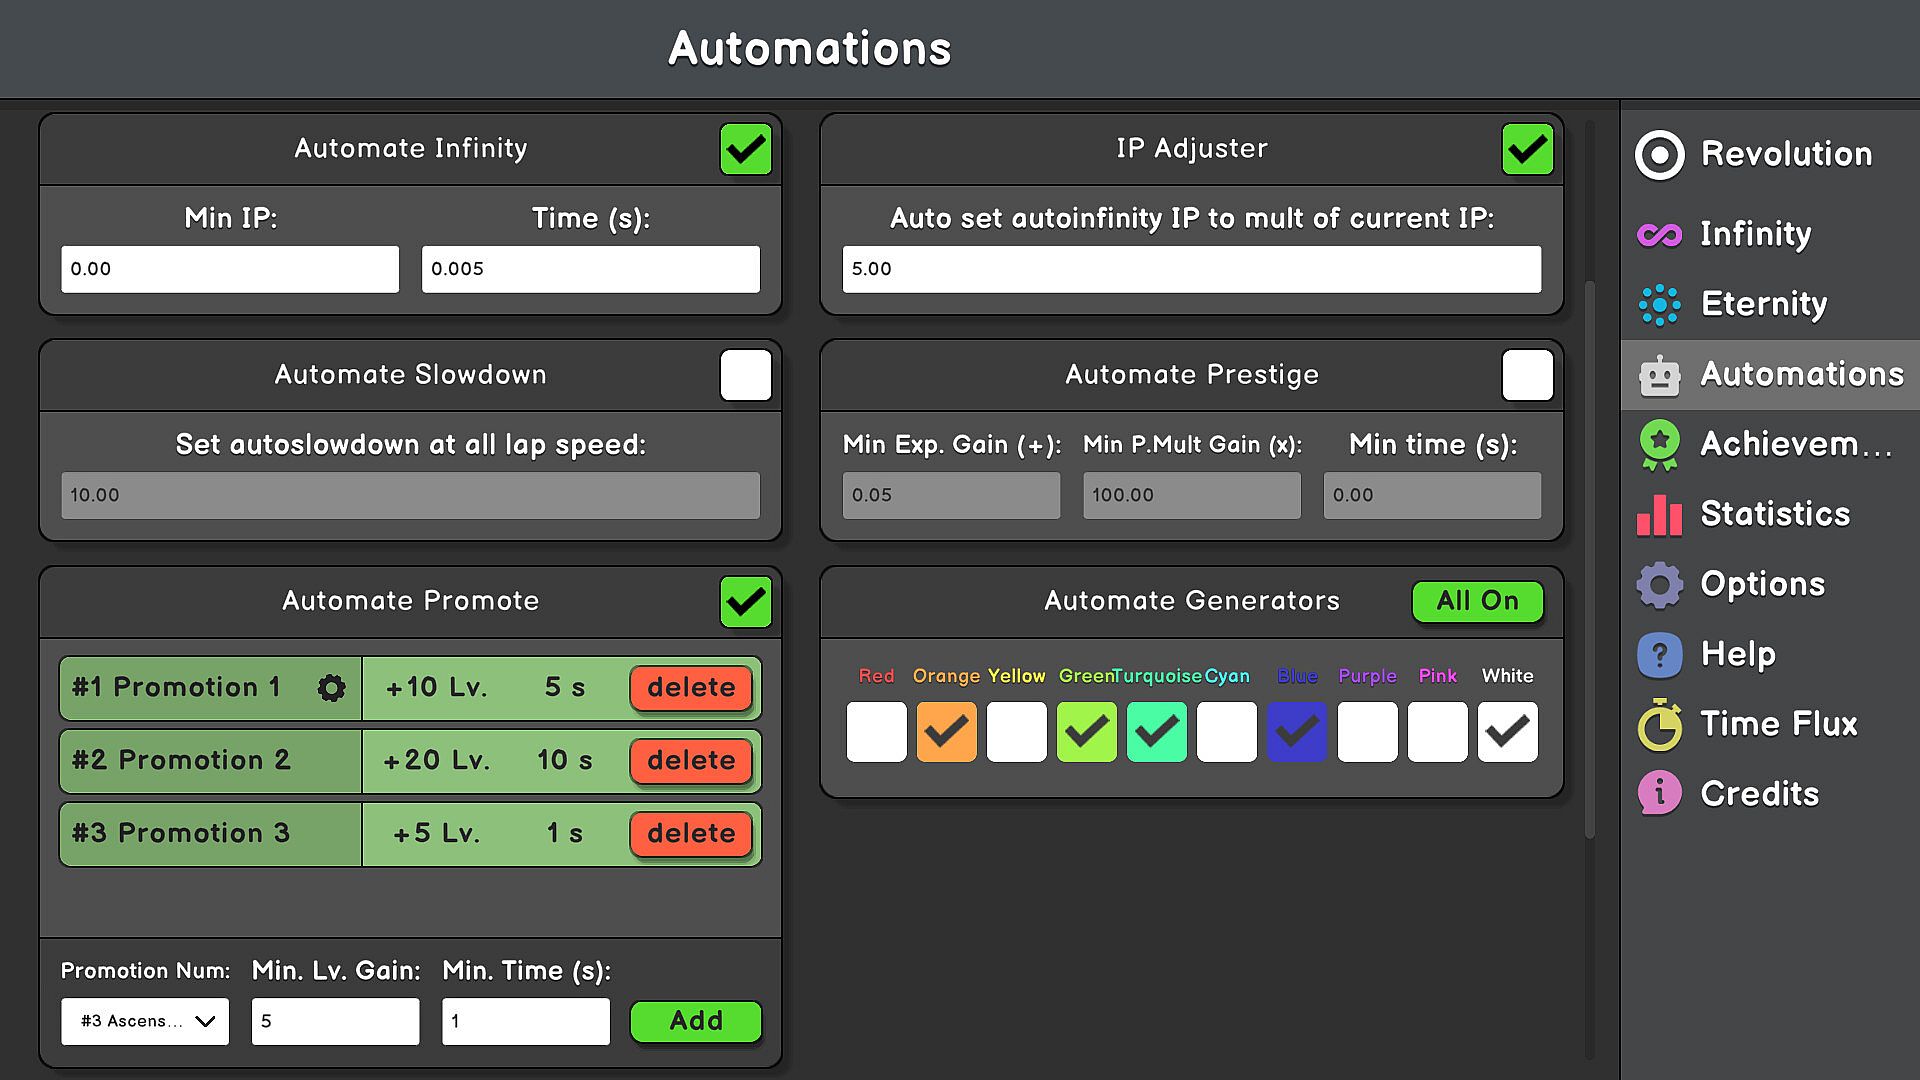Click the Revolution circle icon
Screen dimensions: 1920x1080
(x=1659, y=155)
